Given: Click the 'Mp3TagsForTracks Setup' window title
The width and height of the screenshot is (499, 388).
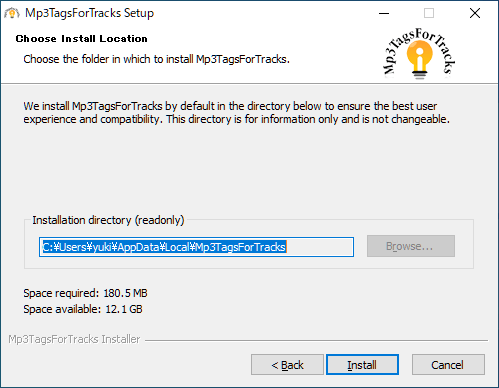Looking at the screenshot, I should pos(89,13).
